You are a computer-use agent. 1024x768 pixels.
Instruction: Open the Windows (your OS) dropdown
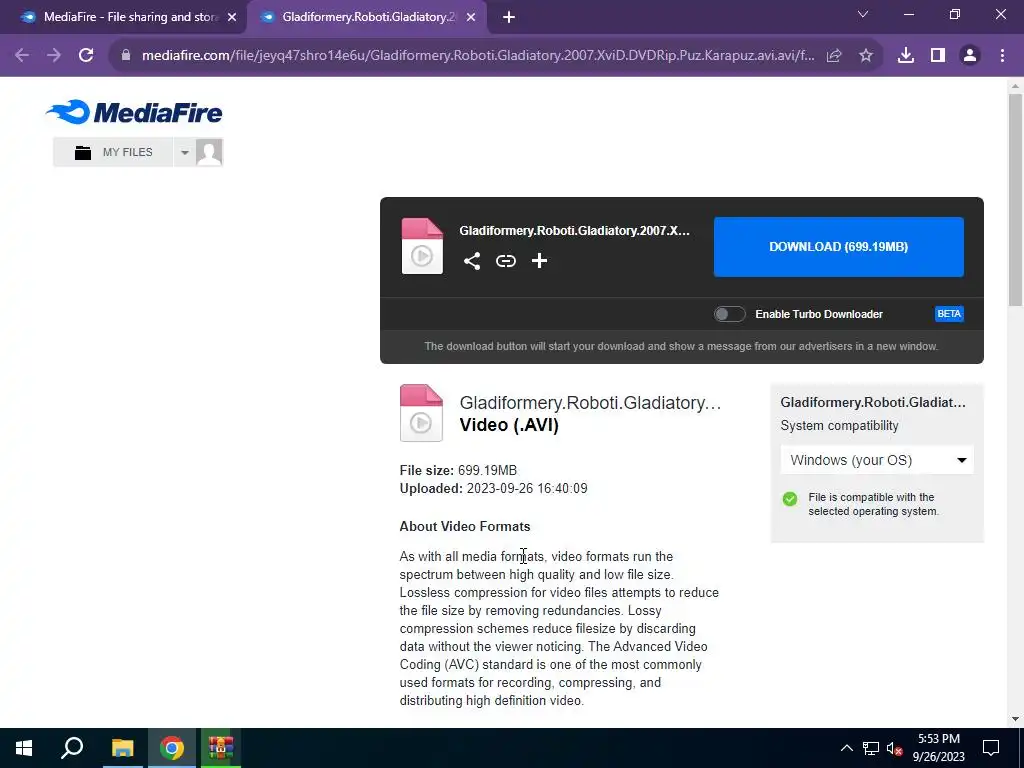(877, 460)
